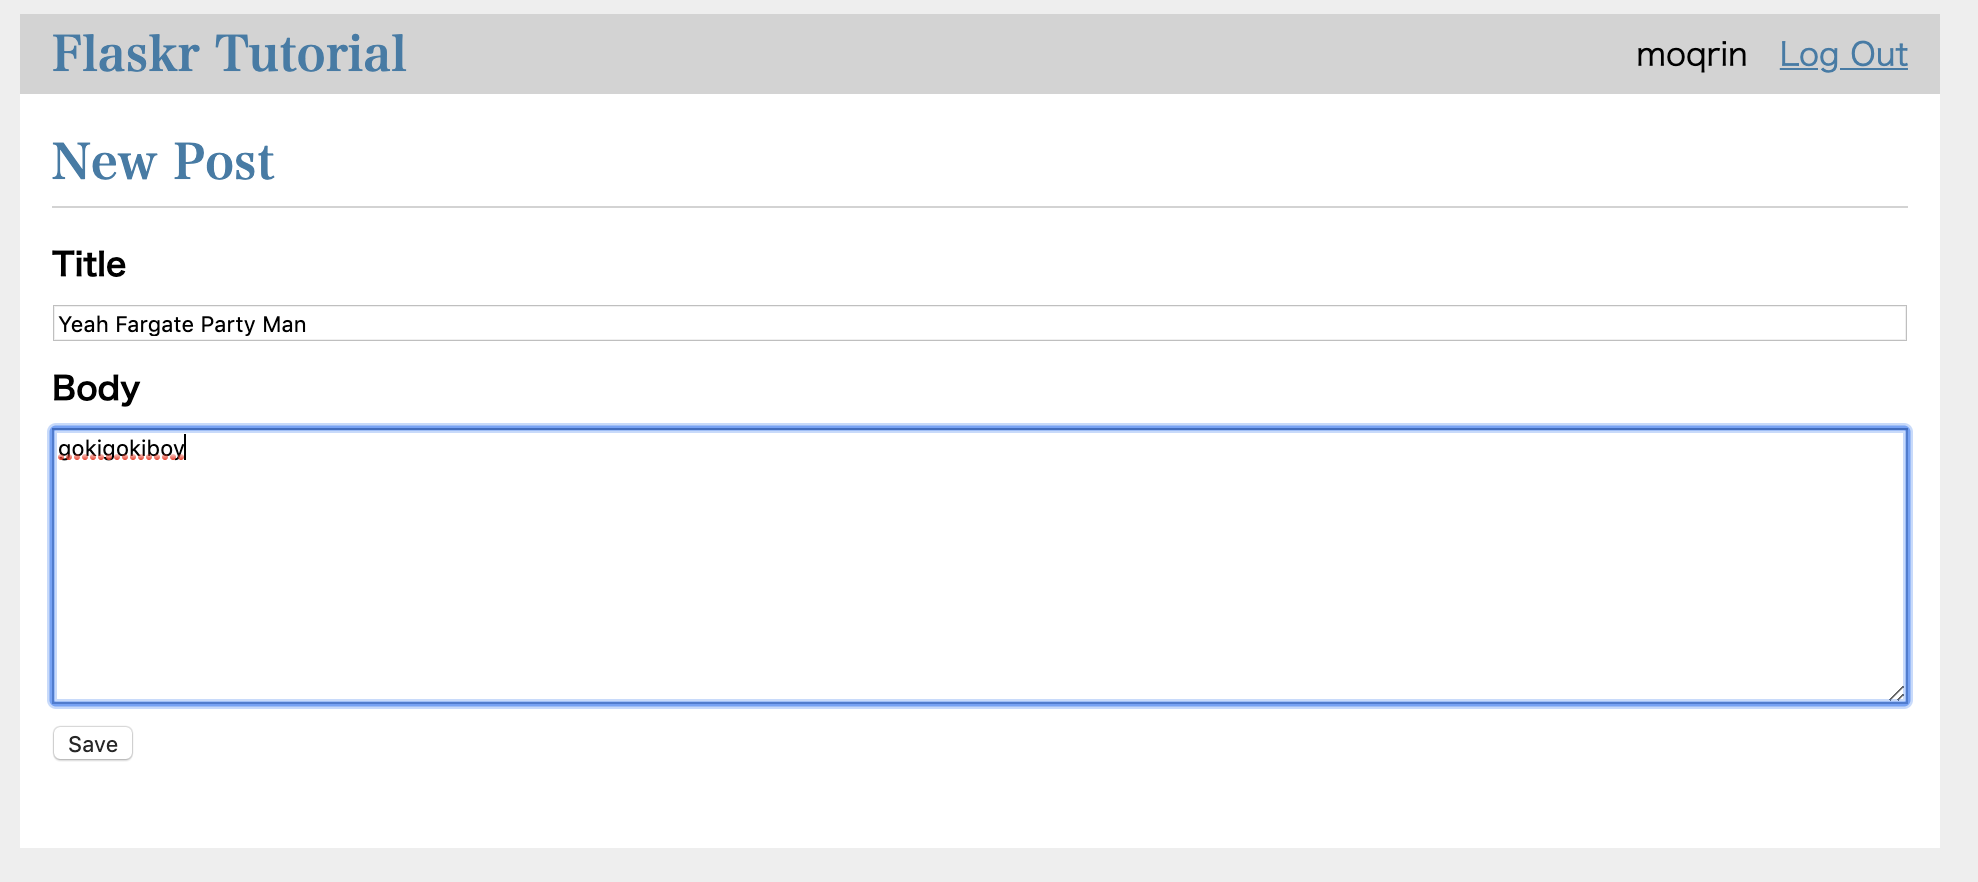Viewport: 1978px width, 882px height.
Task: Click the word Party in Title field
Action: (228, 324)
